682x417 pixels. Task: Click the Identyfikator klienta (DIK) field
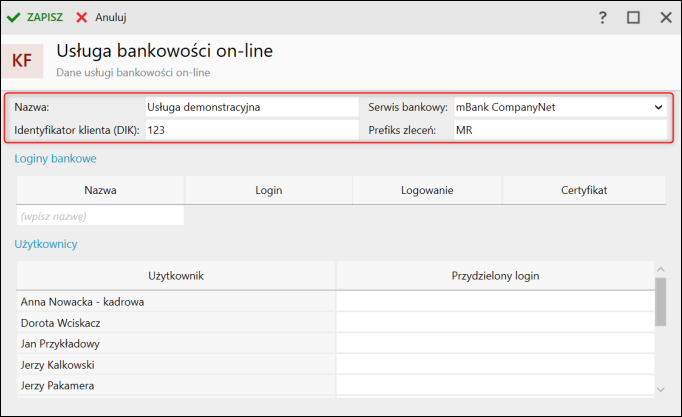(x=251, y=130)
